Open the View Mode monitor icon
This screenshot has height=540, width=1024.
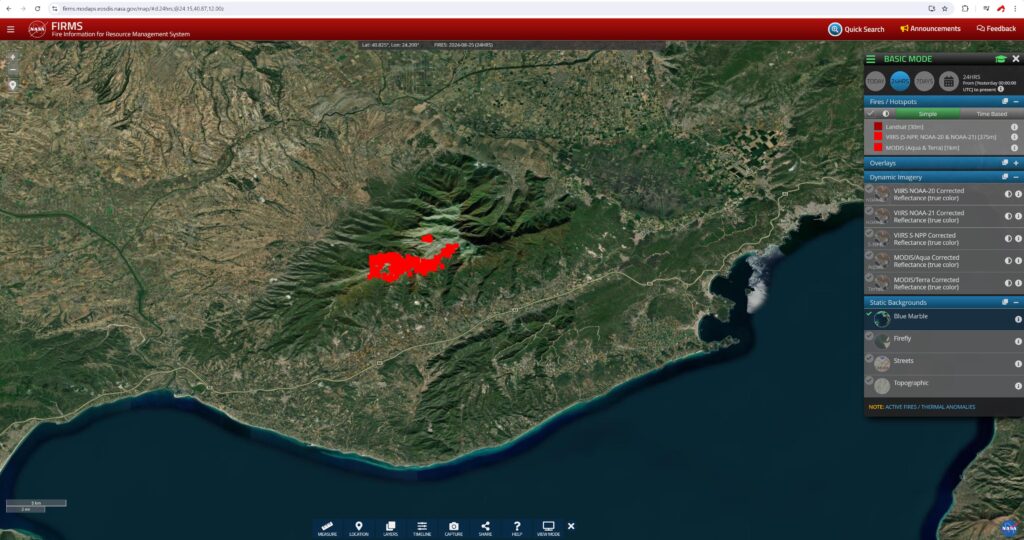(x=548, y=527)
